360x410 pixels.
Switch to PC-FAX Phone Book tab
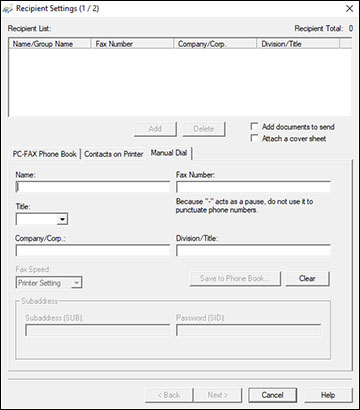coord(45,154)
